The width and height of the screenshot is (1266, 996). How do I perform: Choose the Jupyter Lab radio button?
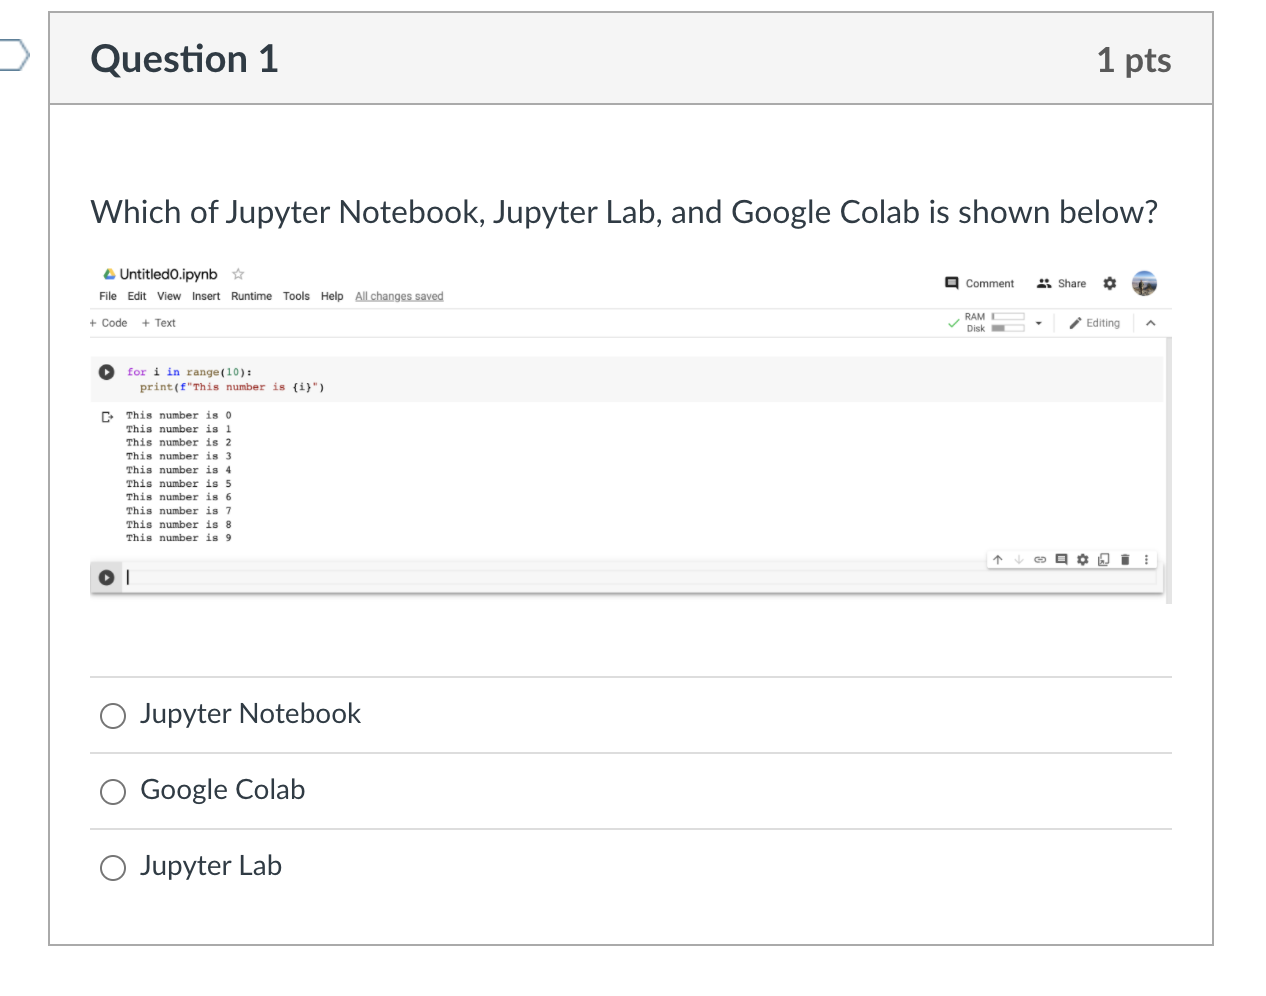click(113, 867)
